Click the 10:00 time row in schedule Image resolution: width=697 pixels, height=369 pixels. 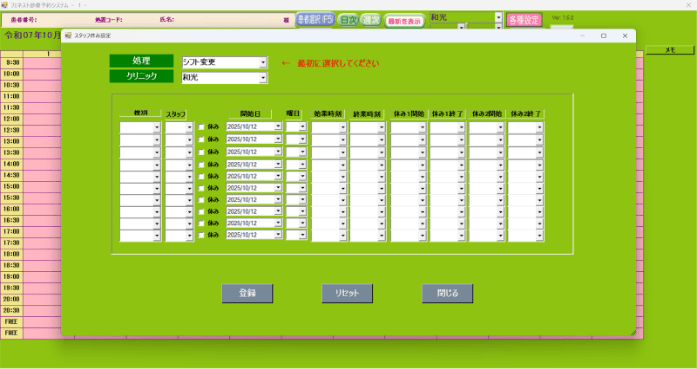(12, 74)
